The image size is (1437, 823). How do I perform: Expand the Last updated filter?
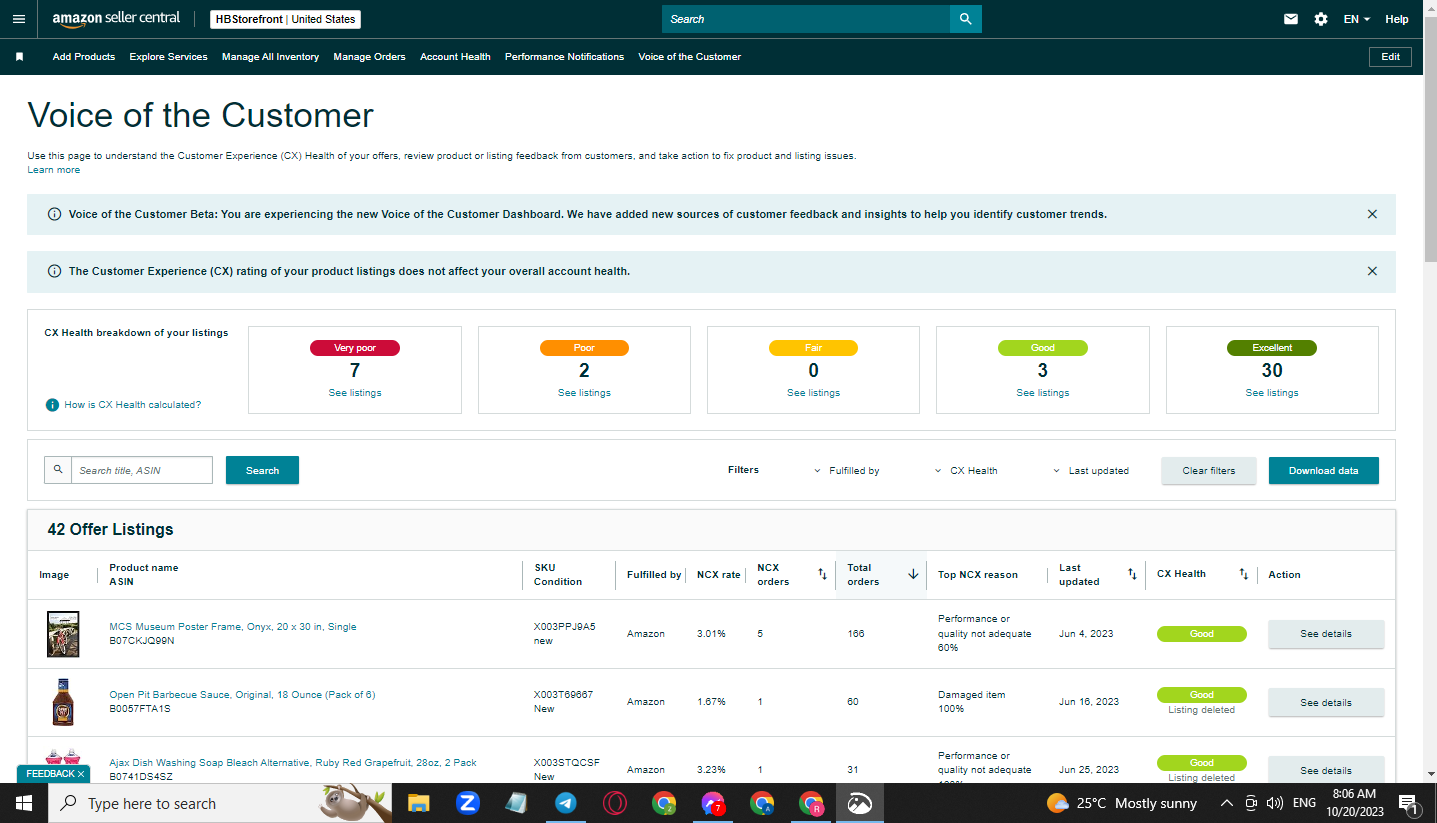click(1091, 471)
